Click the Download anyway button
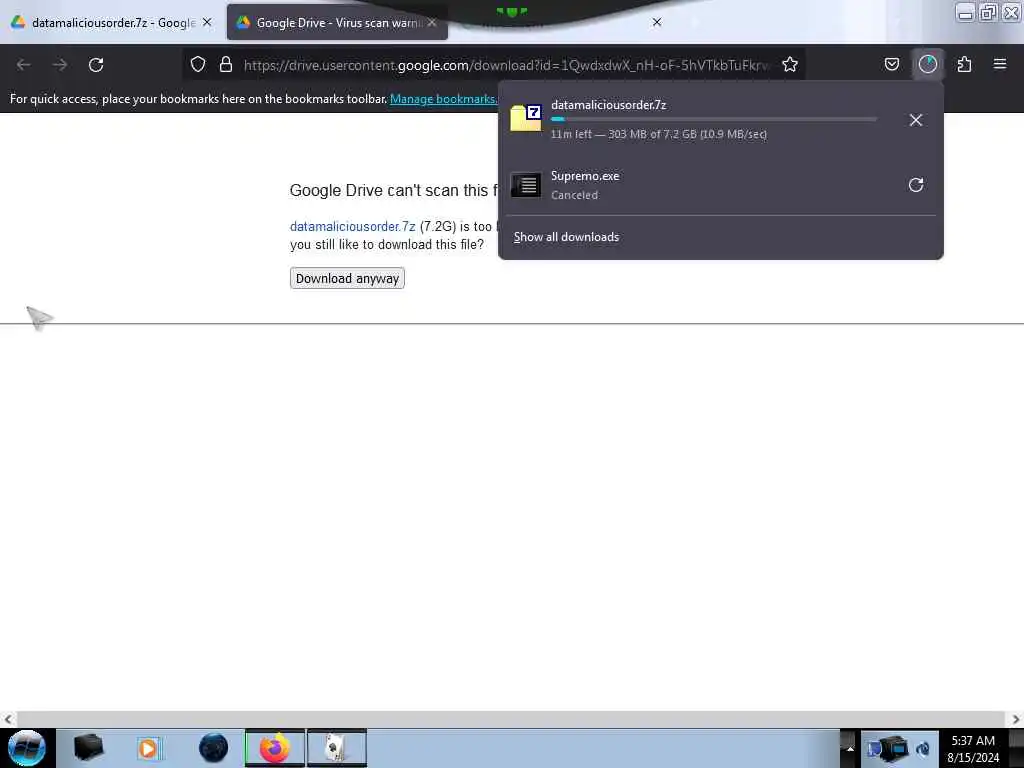The height and width of the screenshot is (768, 1024). pyautogui.click(x=347, y=278)
